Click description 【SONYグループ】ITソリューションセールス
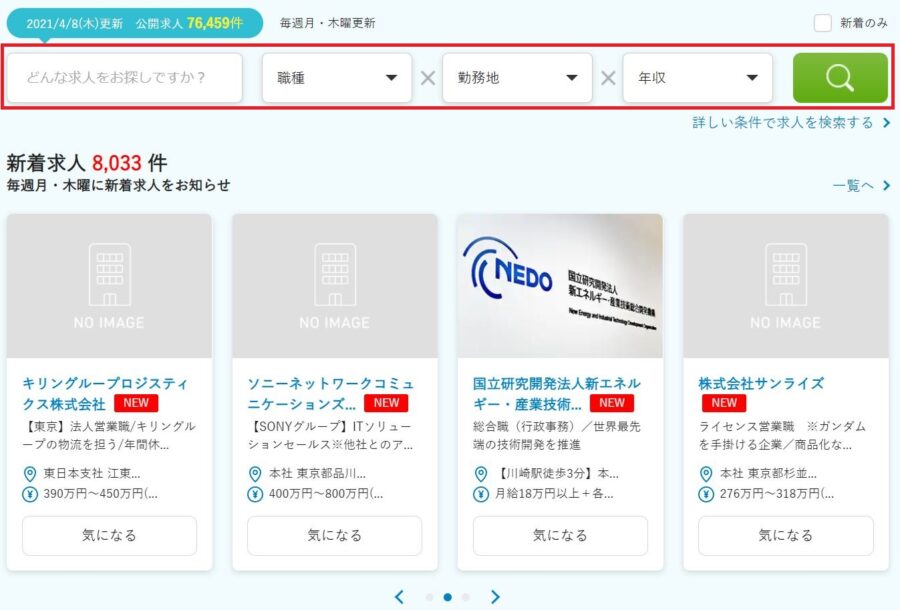The image size is (900, 610). (331, 436)
